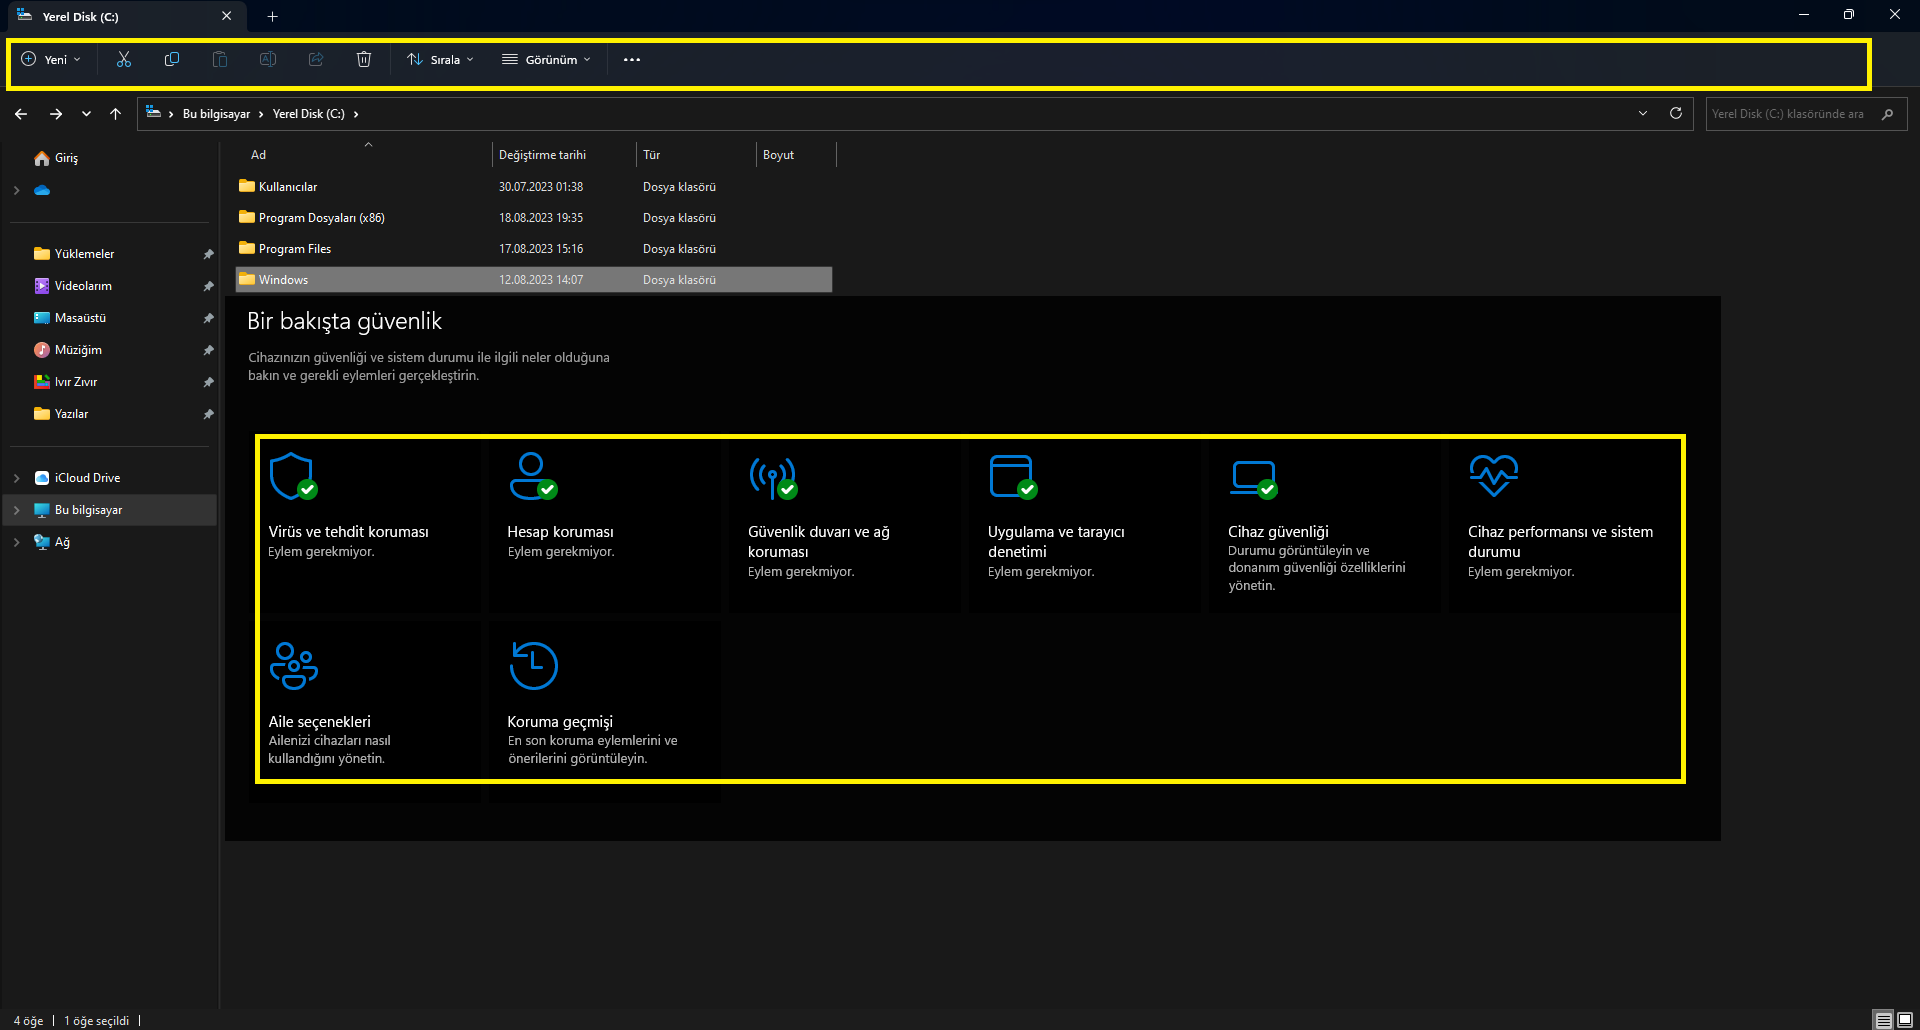This screenshot has height=1030, width=1920.
Task: Copy the selected Windows folder
Action: [172, 60]
